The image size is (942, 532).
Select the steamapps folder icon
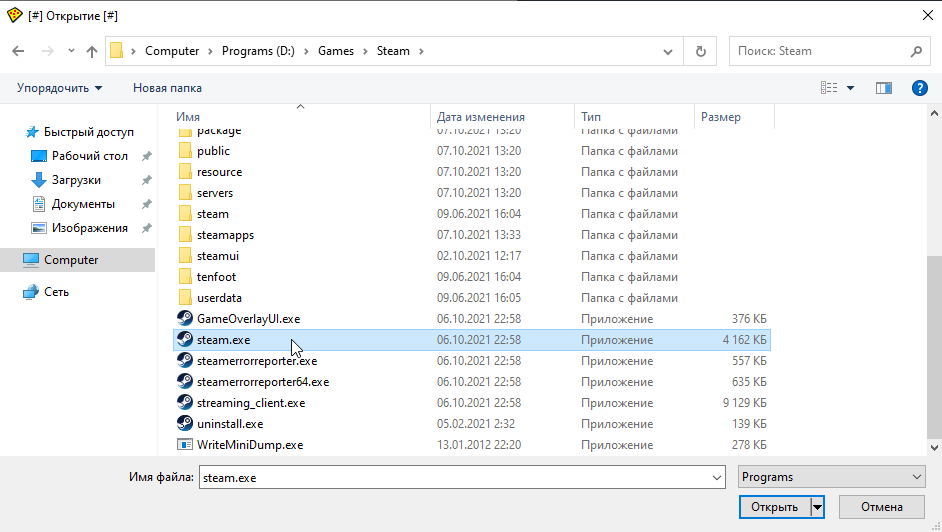(186, 234)
